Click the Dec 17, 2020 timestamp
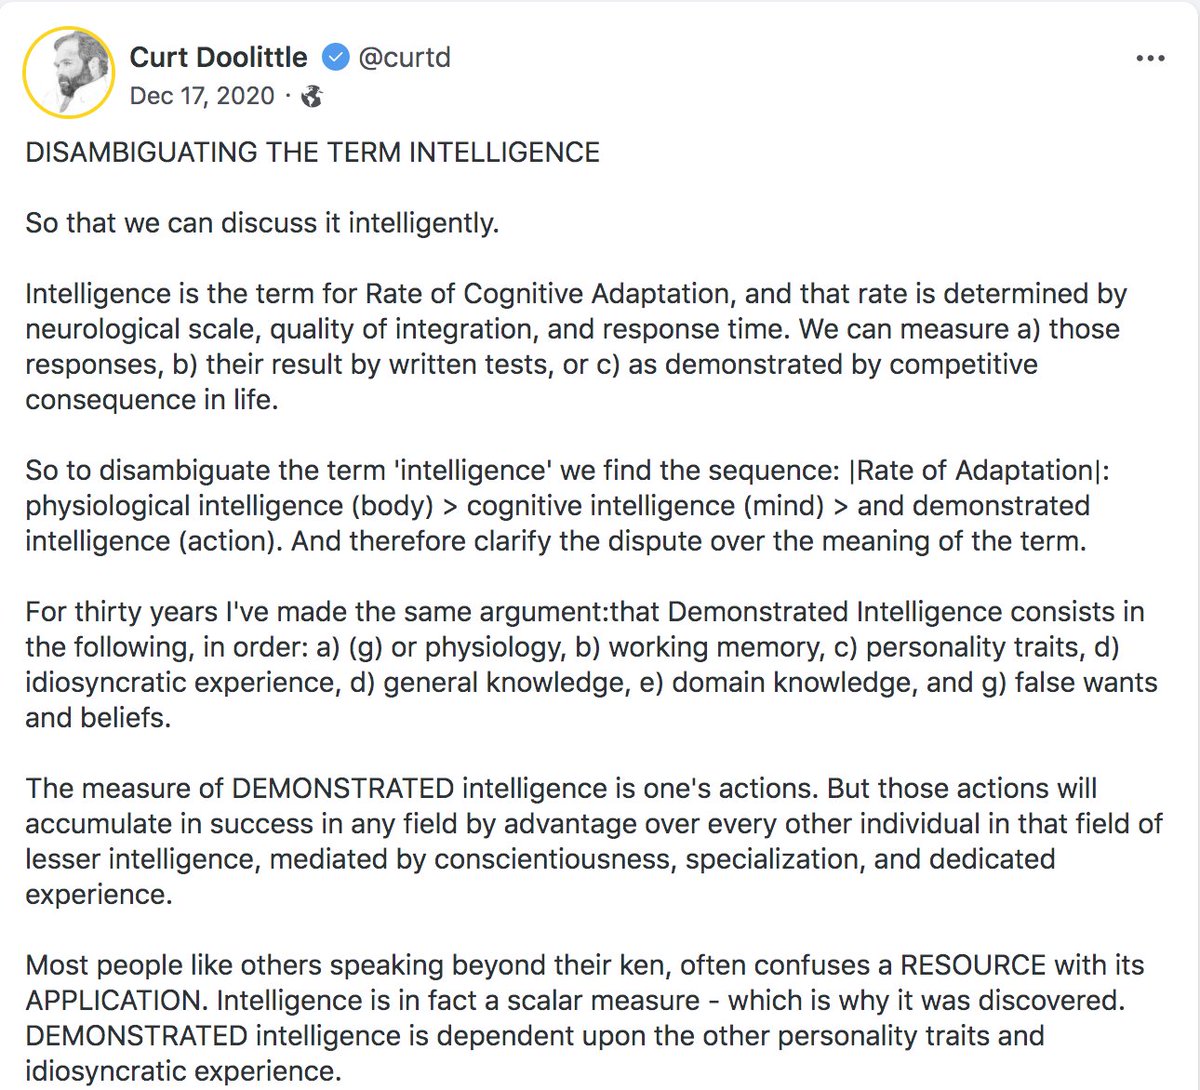Viewport: 1200px width, 1090px height. [x=202, y=96]
